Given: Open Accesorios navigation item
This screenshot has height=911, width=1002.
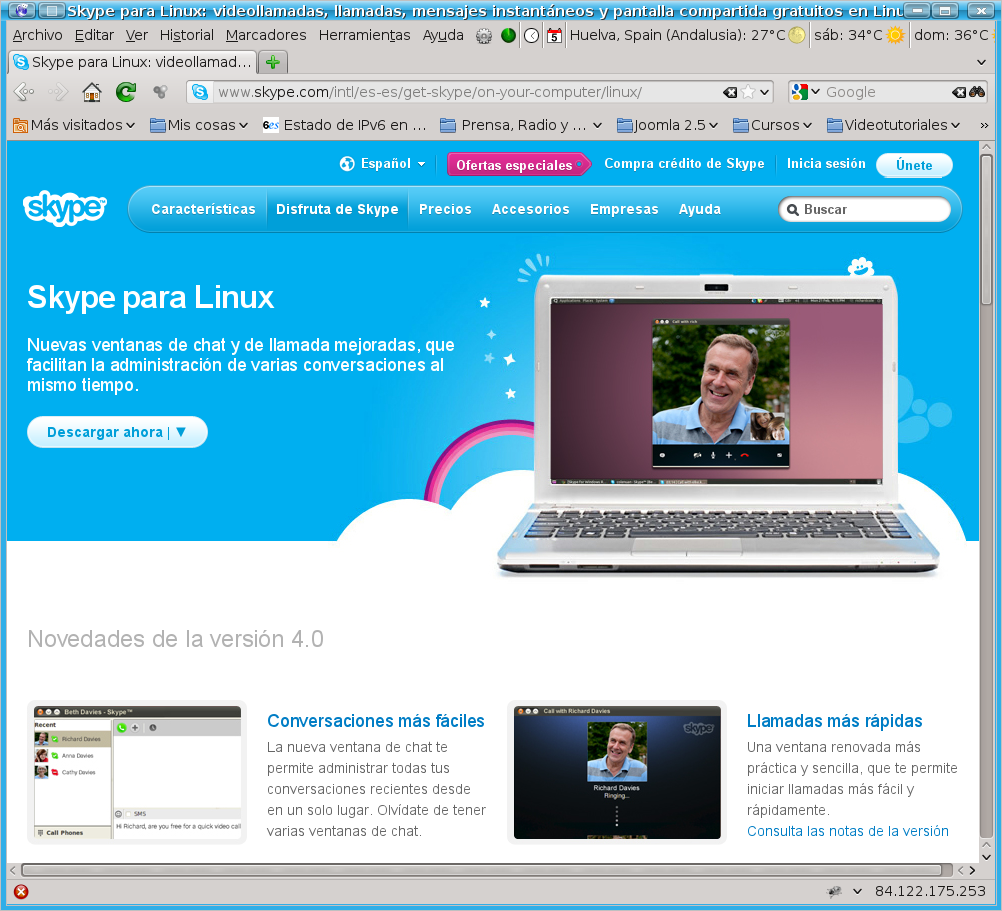Looking at the screenshot, I should pos(530,210).
